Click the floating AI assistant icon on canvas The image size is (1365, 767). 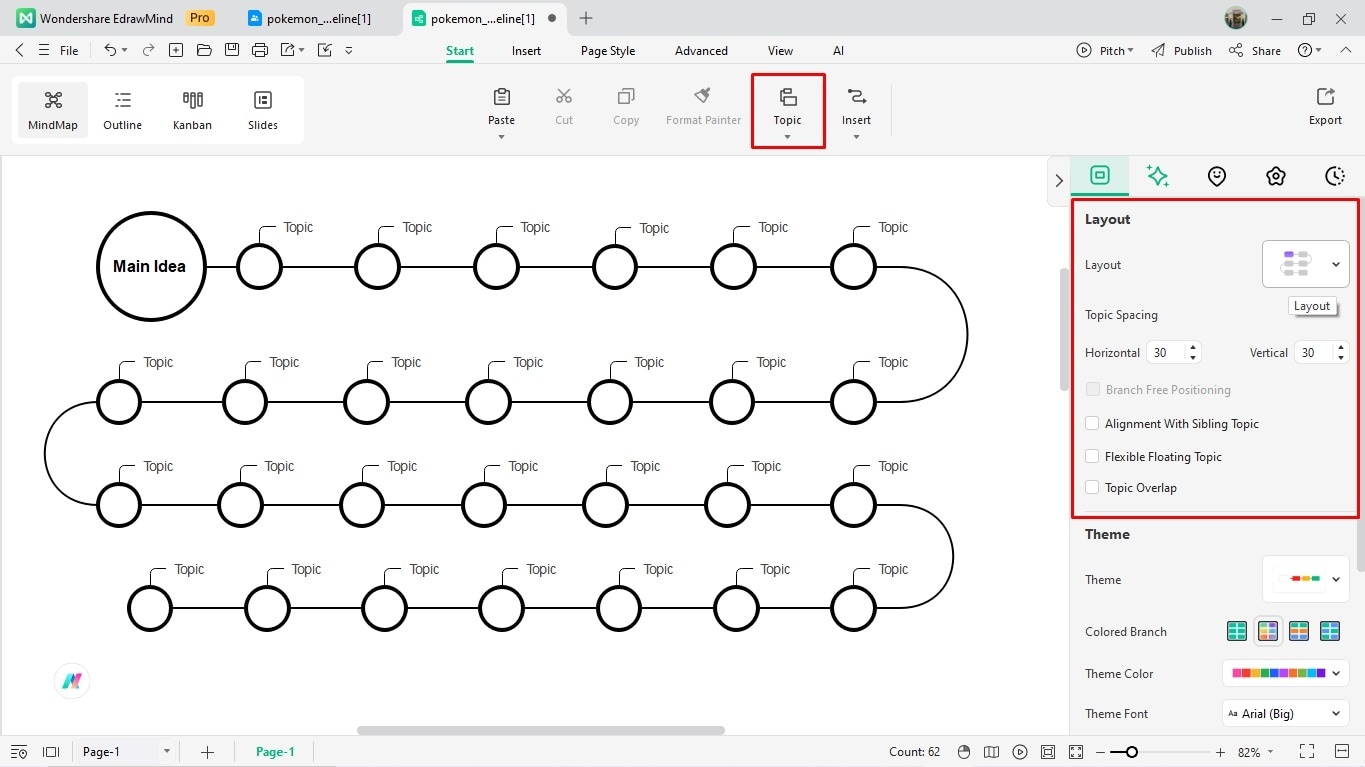click(72, 681)
